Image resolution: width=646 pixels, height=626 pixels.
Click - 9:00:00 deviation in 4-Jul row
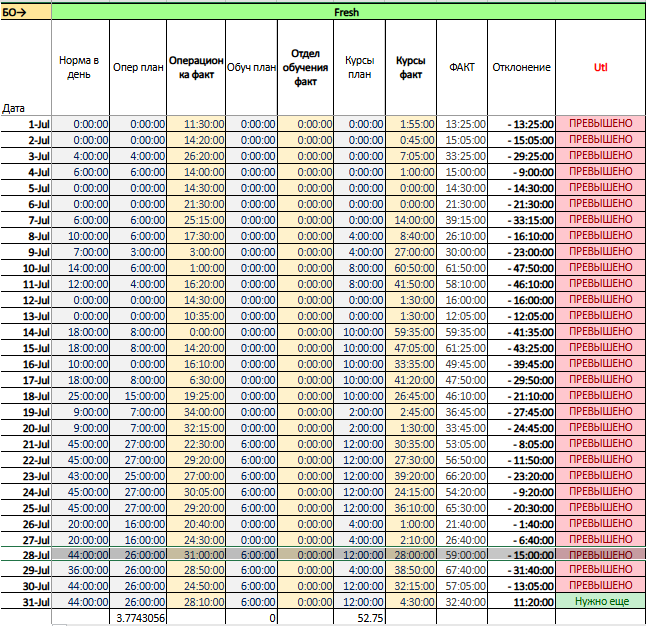(521, 172)
